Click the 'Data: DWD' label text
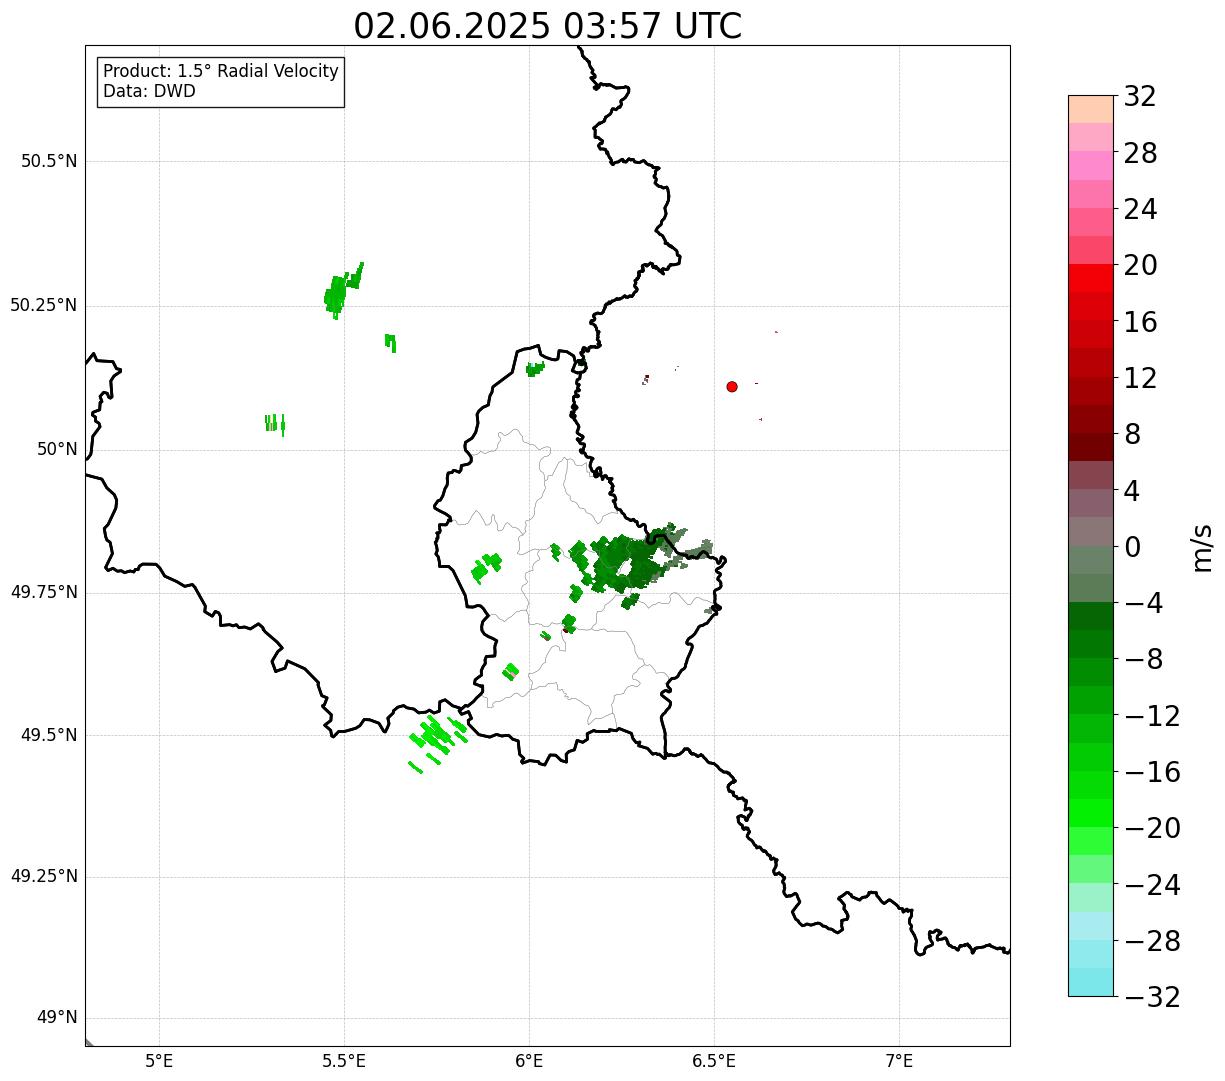Screen dimensions: 1225x1081 149,91
